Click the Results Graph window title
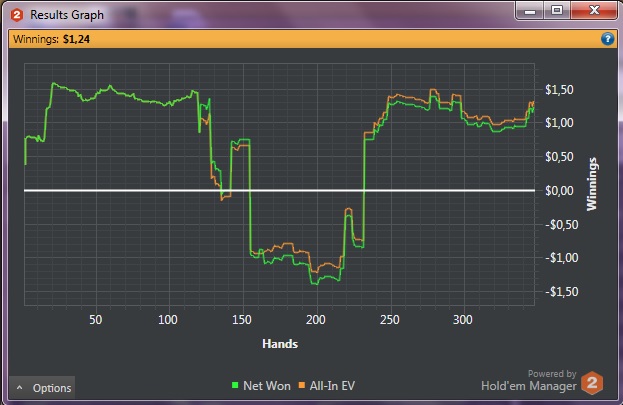This screenshot has height=405, width=623. click(x=67, y=15)
